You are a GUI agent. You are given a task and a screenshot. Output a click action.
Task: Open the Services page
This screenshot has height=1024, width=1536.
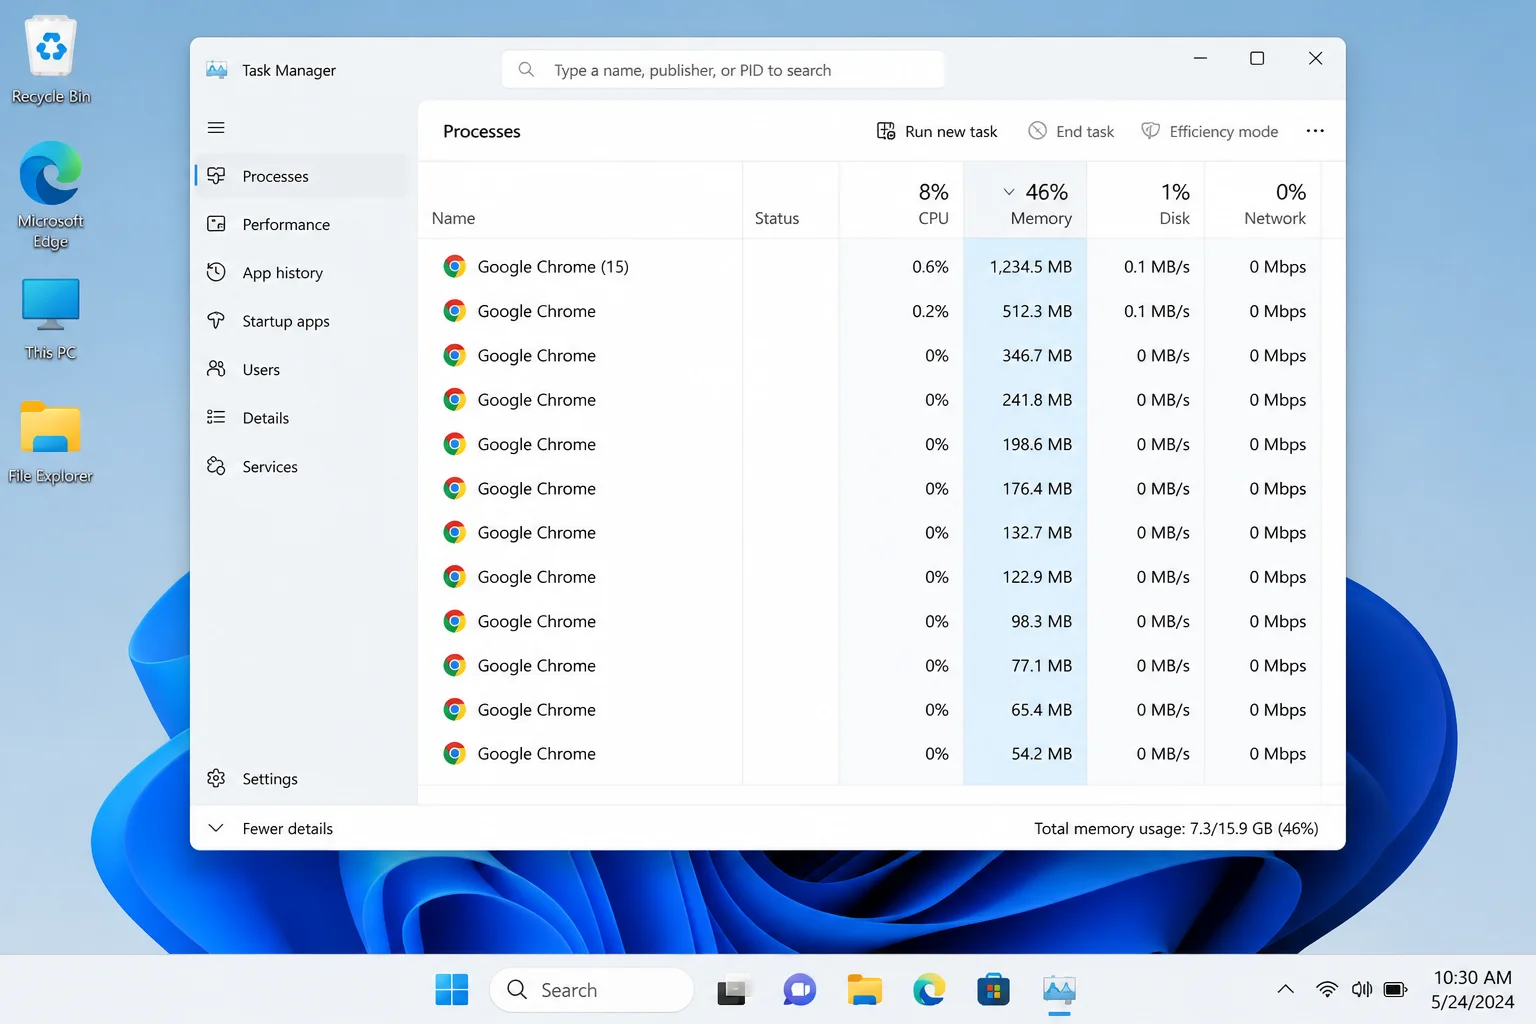pyautogui.click(x=301, y=466)
